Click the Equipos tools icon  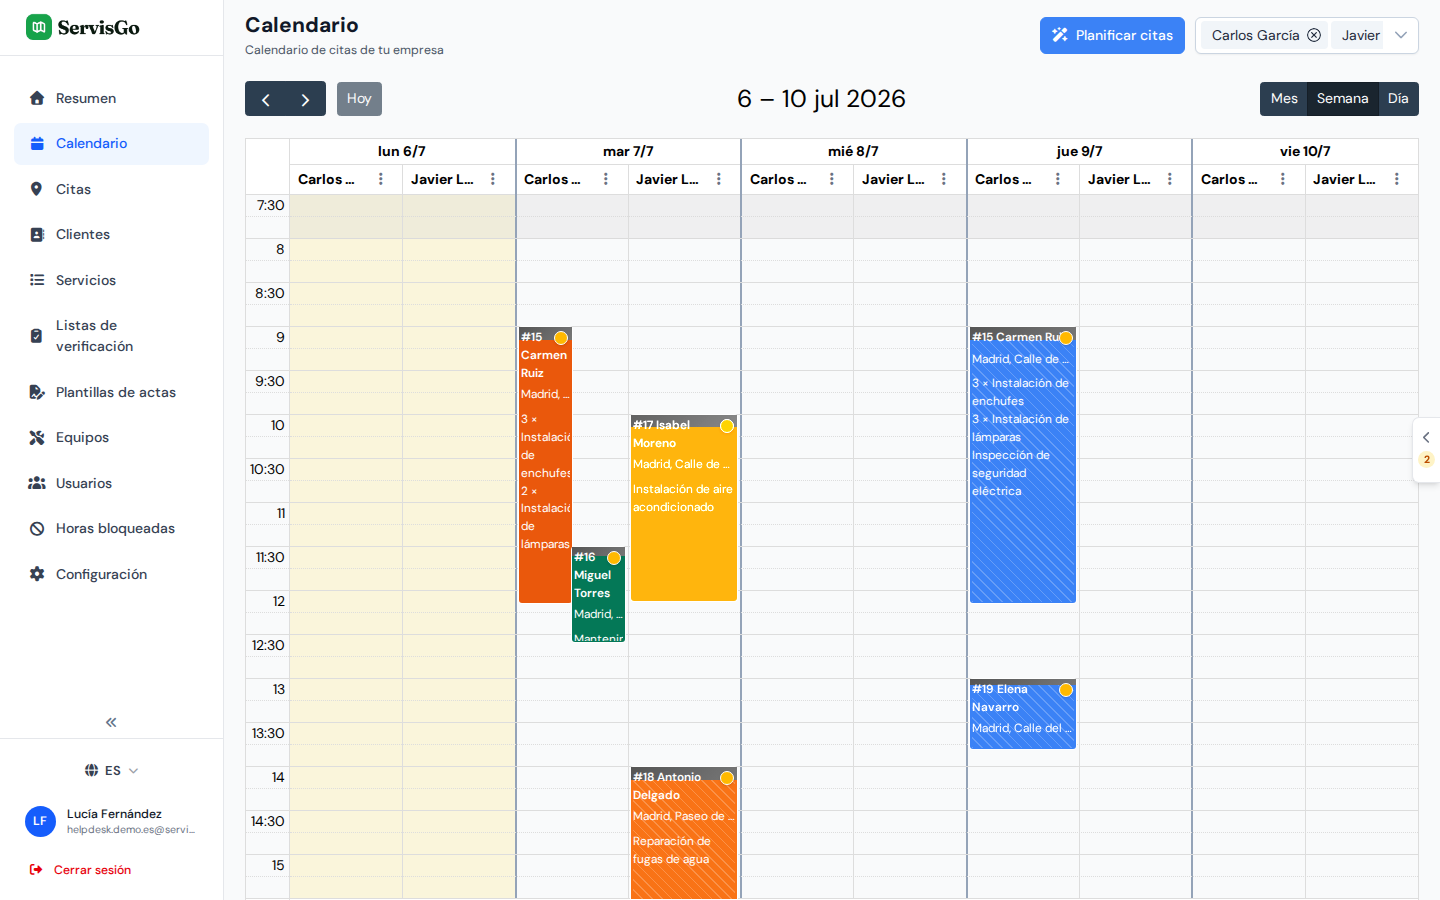pyautogui.click(x=37, y=437)
